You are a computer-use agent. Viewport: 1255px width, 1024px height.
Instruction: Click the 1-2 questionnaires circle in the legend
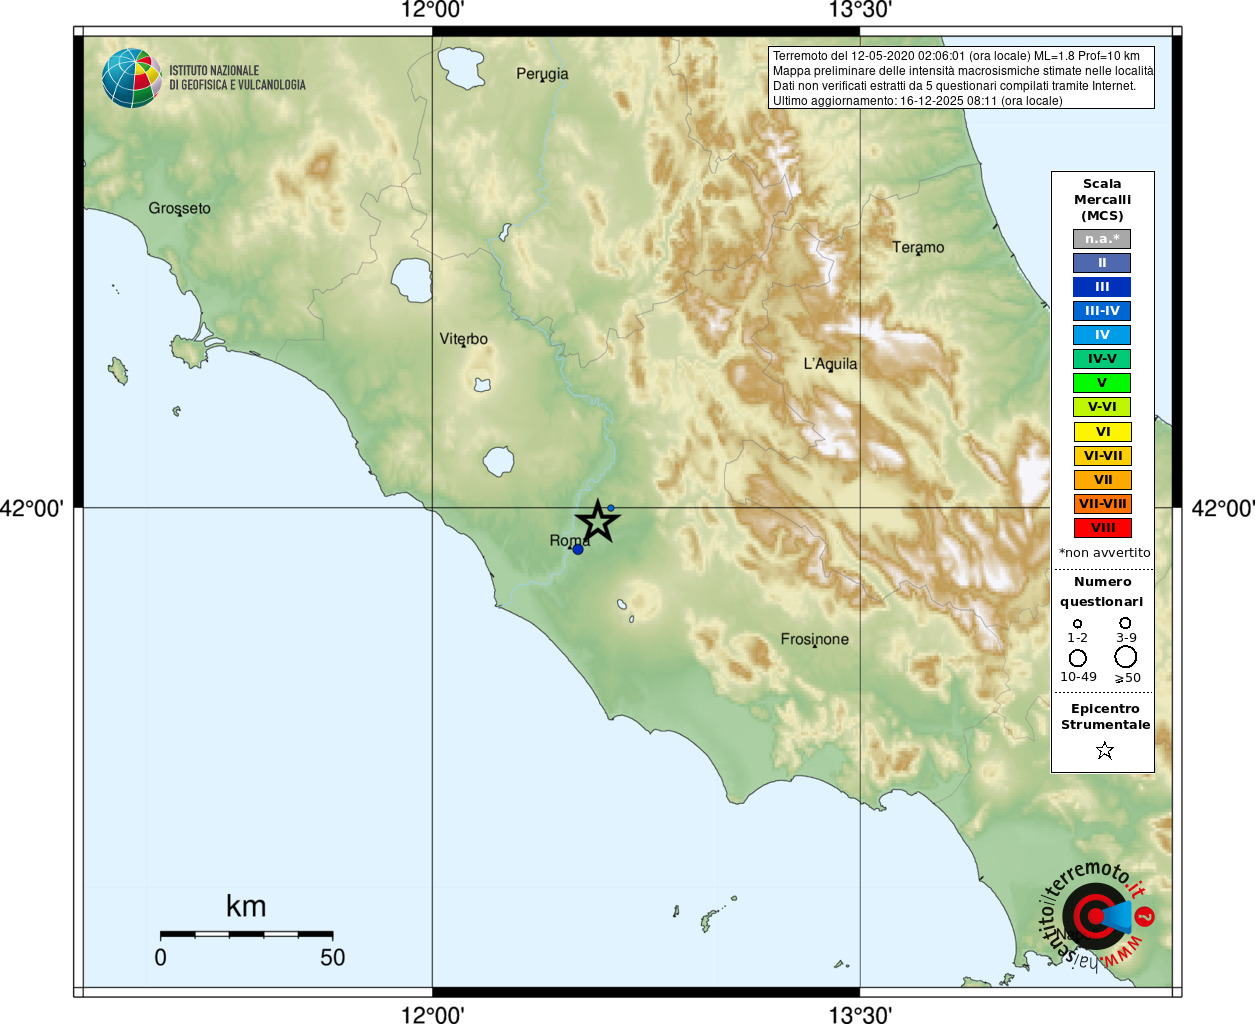click(1077, 624)
